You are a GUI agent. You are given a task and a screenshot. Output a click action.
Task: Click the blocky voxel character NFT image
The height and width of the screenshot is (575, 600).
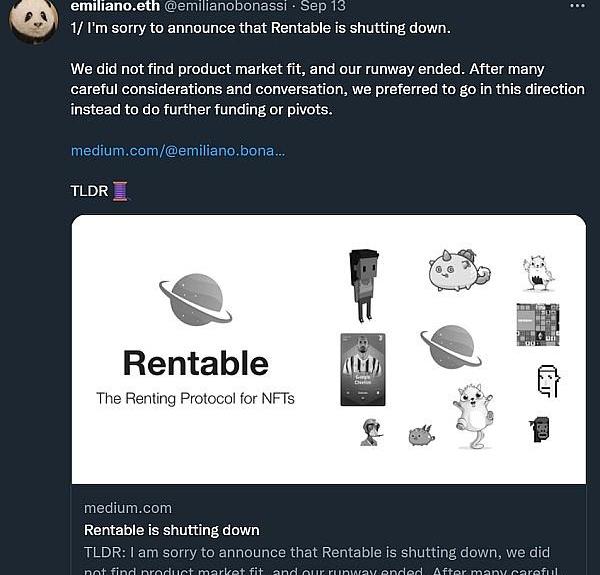tap(363, 285)
